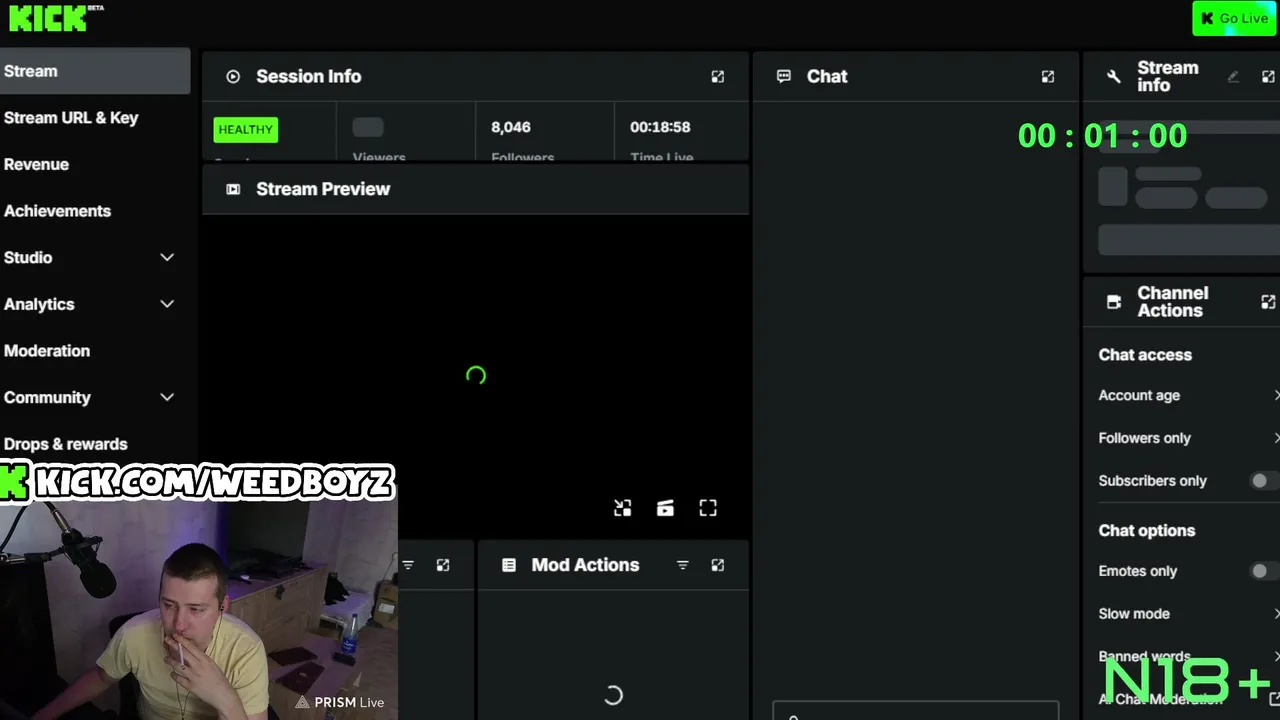Open the Followers only chat setting
This screenshot has height=720, width=1280.
point(1187,438)
